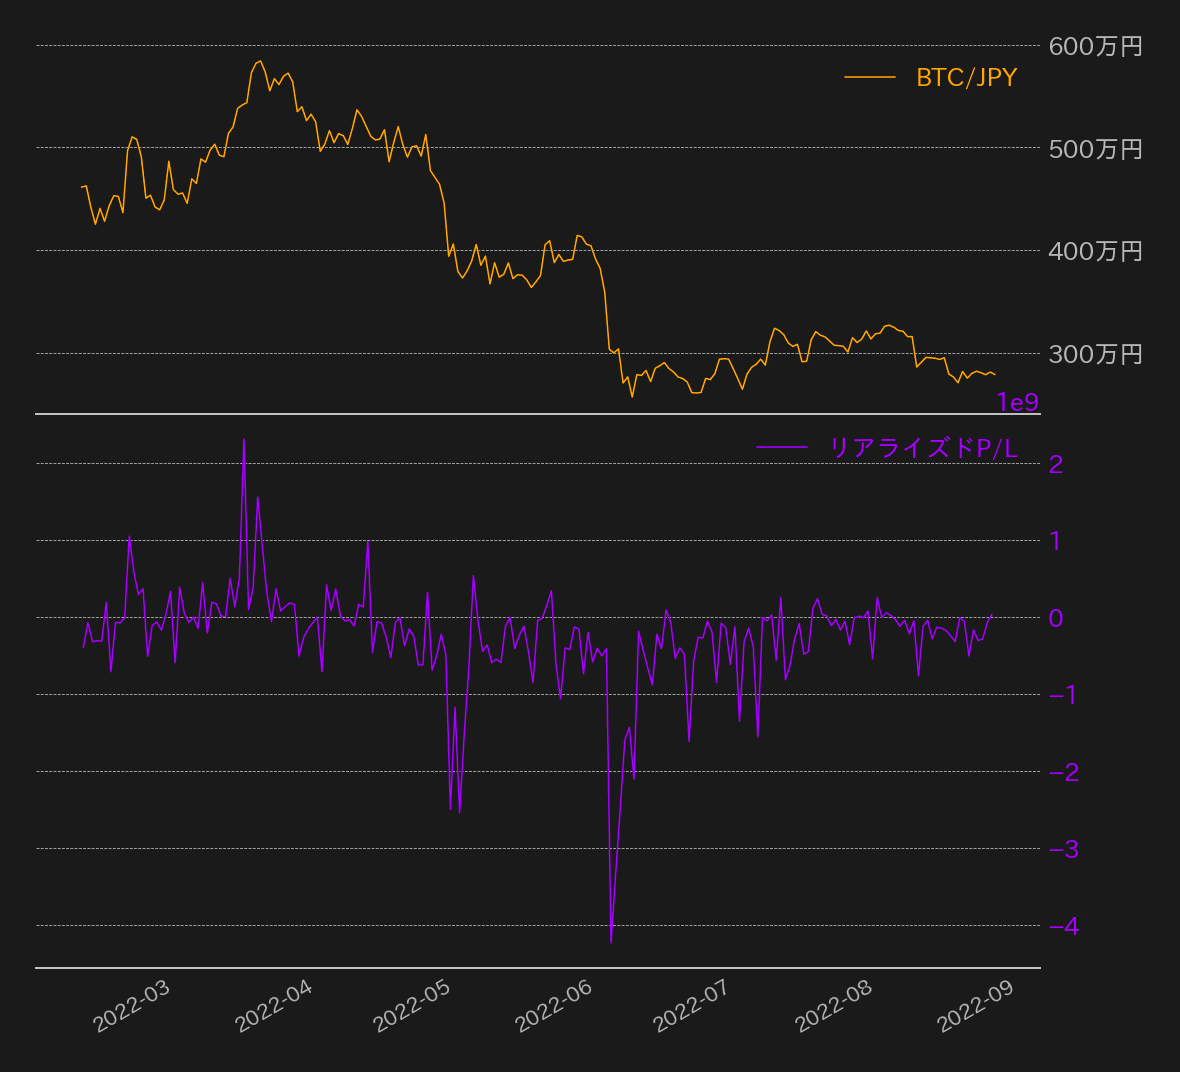Click the 2022-03 date axis label
This screenshot has height=1072, width=1180.
132,1006
